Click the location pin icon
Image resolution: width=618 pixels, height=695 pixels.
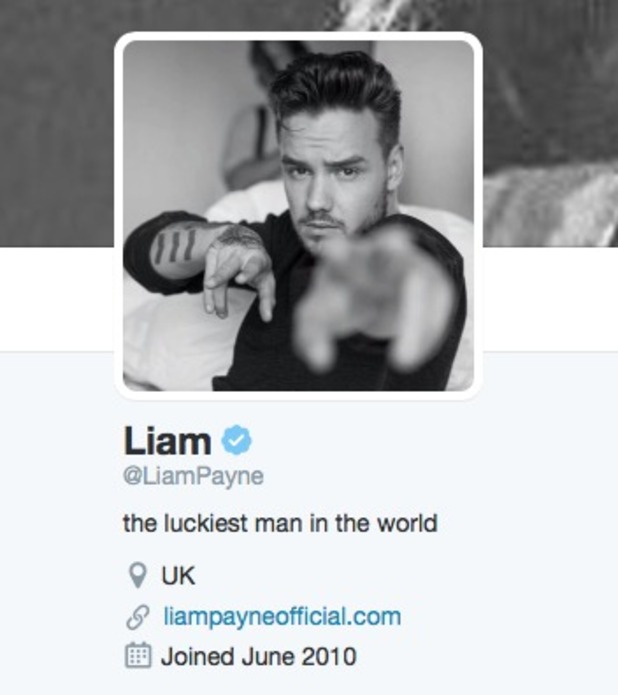click(137, 575)
